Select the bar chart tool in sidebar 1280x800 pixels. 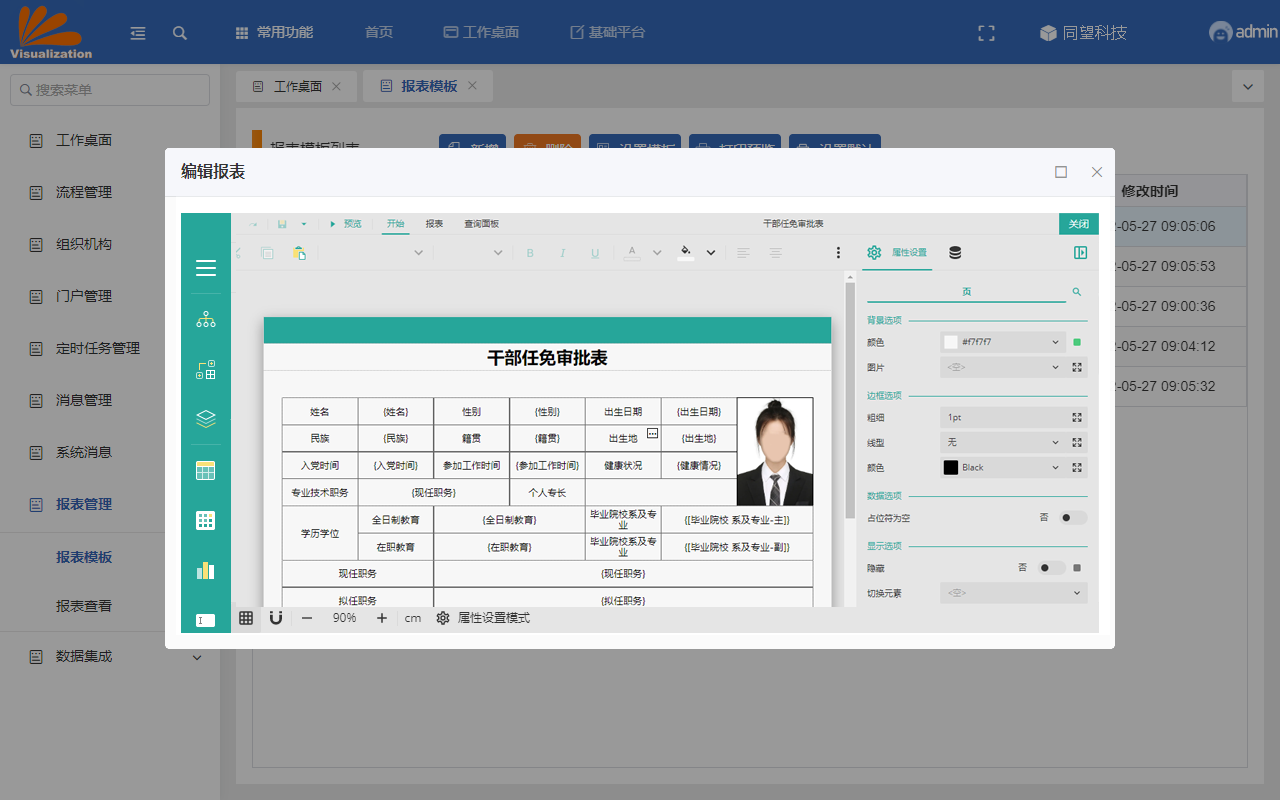tap(206, 570)
